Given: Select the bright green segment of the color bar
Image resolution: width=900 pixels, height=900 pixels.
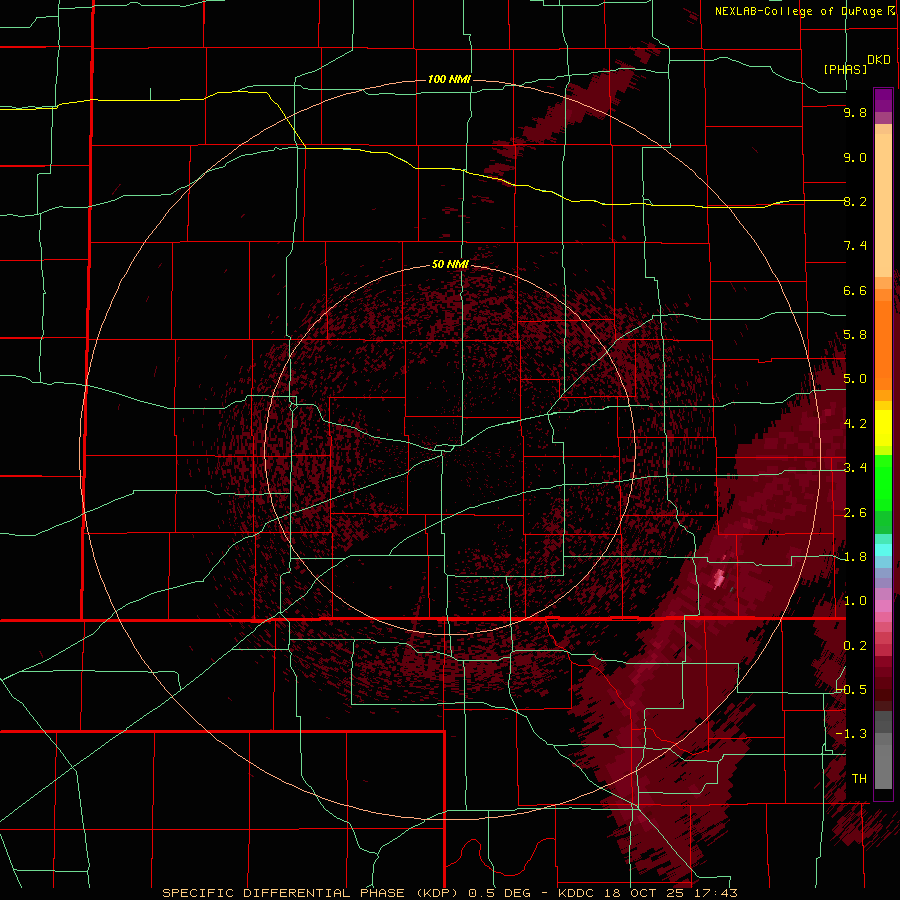Looking at the screenshot, I should 883,482.
